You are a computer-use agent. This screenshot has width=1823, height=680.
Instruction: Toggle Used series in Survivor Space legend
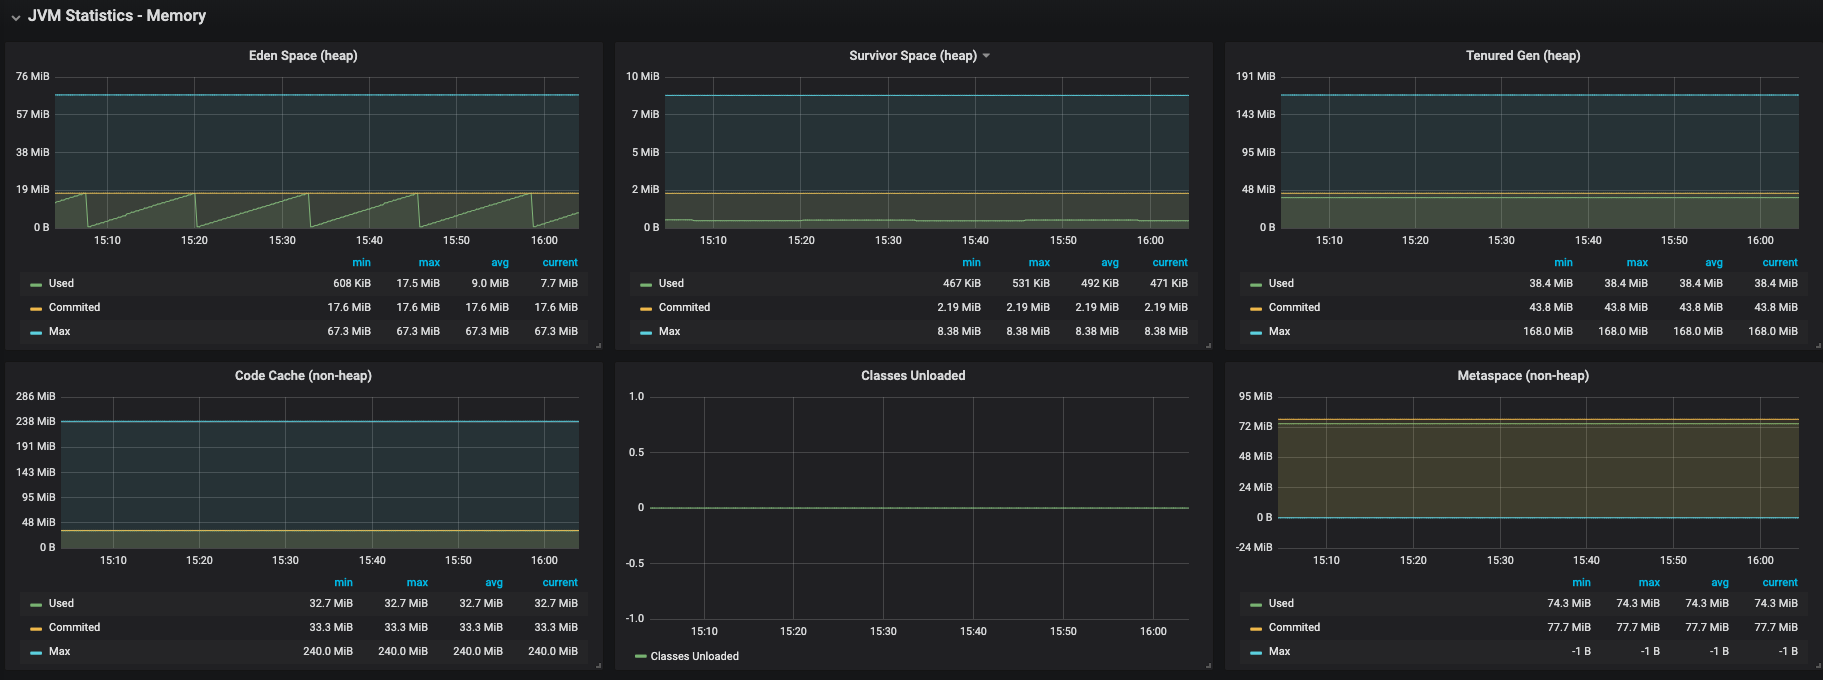pos(671,284)
